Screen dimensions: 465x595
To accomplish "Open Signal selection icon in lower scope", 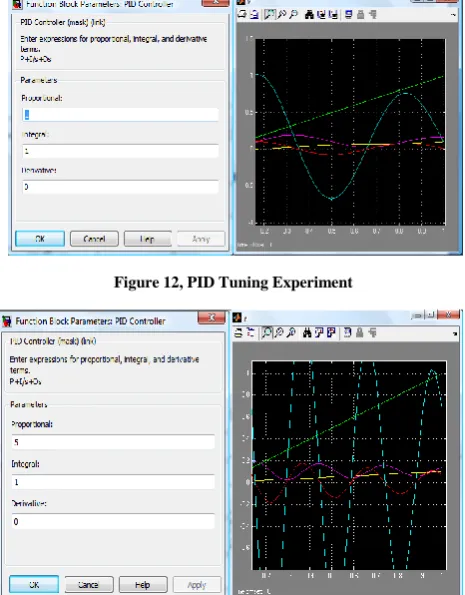I will [372, 333].
